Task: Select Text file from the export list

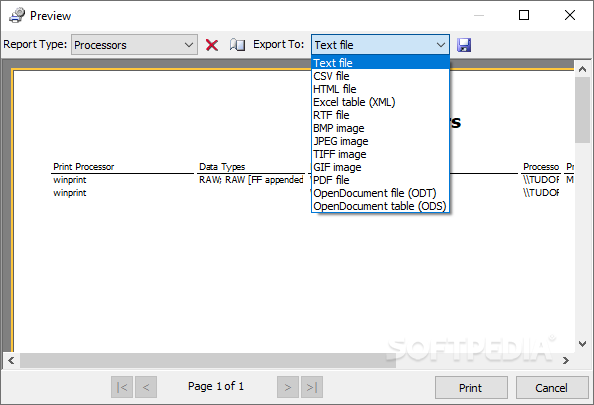Action: [380, 63]
